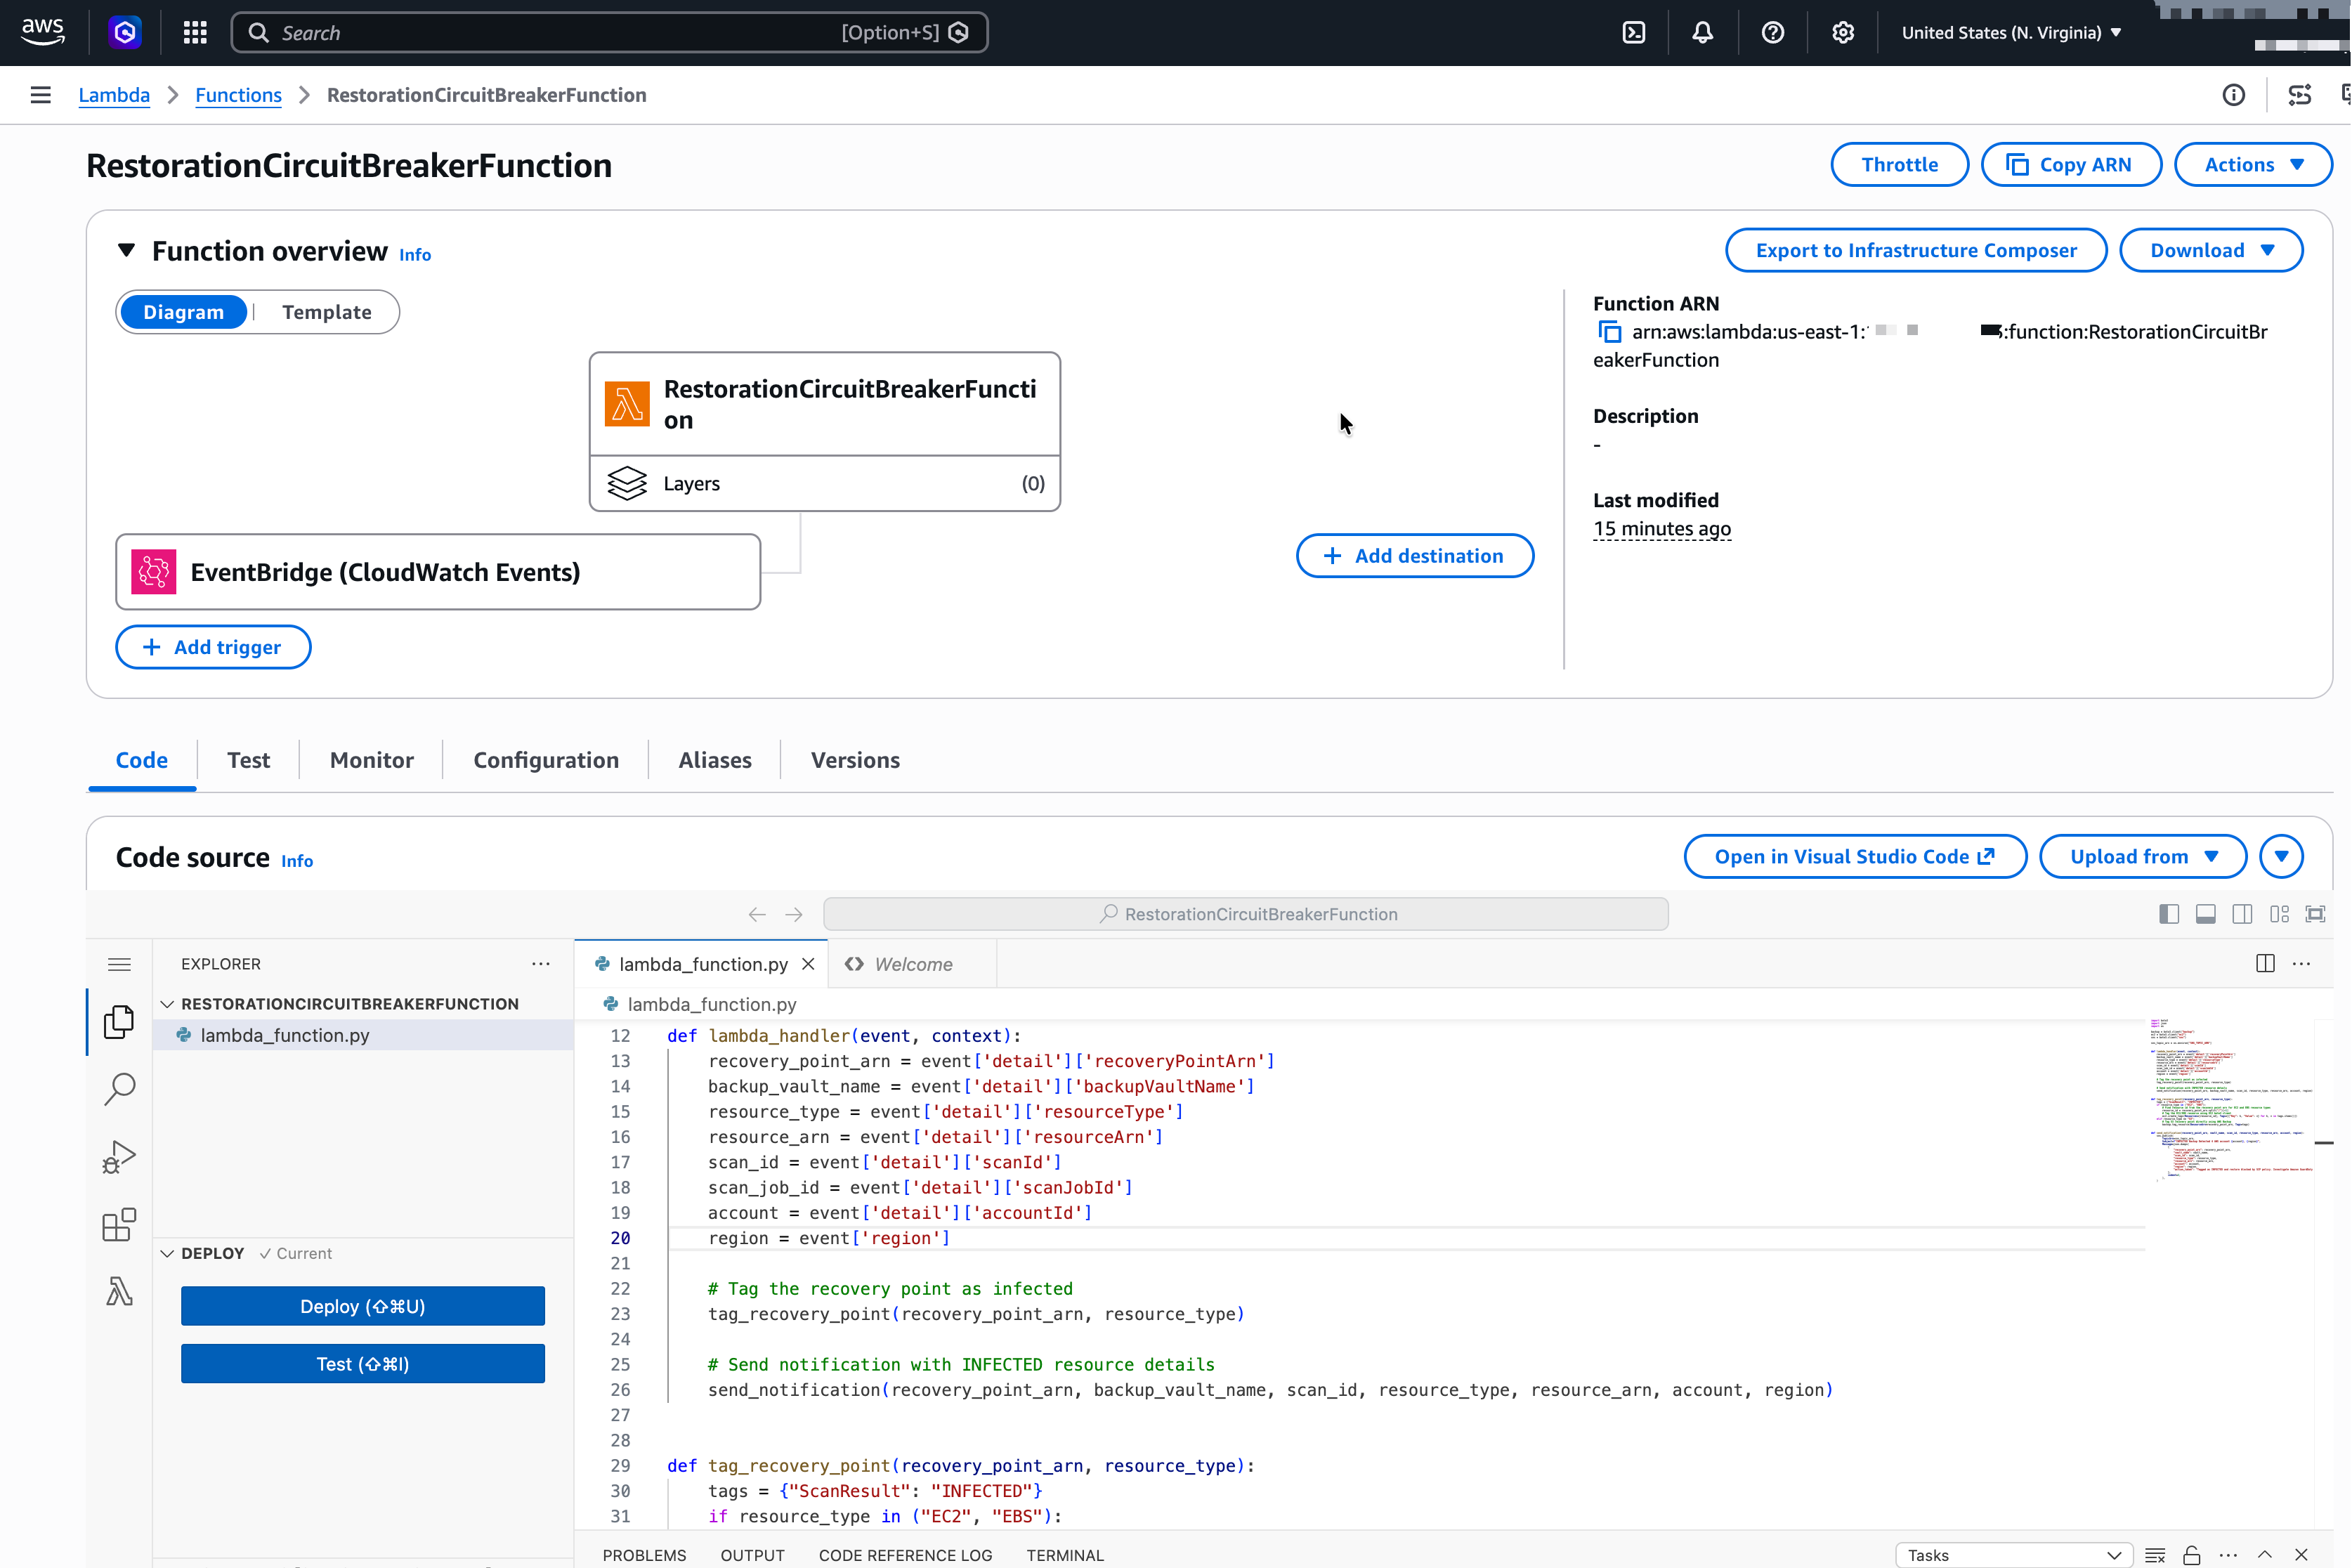Click the EventBridge trigger icon

[154, 572]
